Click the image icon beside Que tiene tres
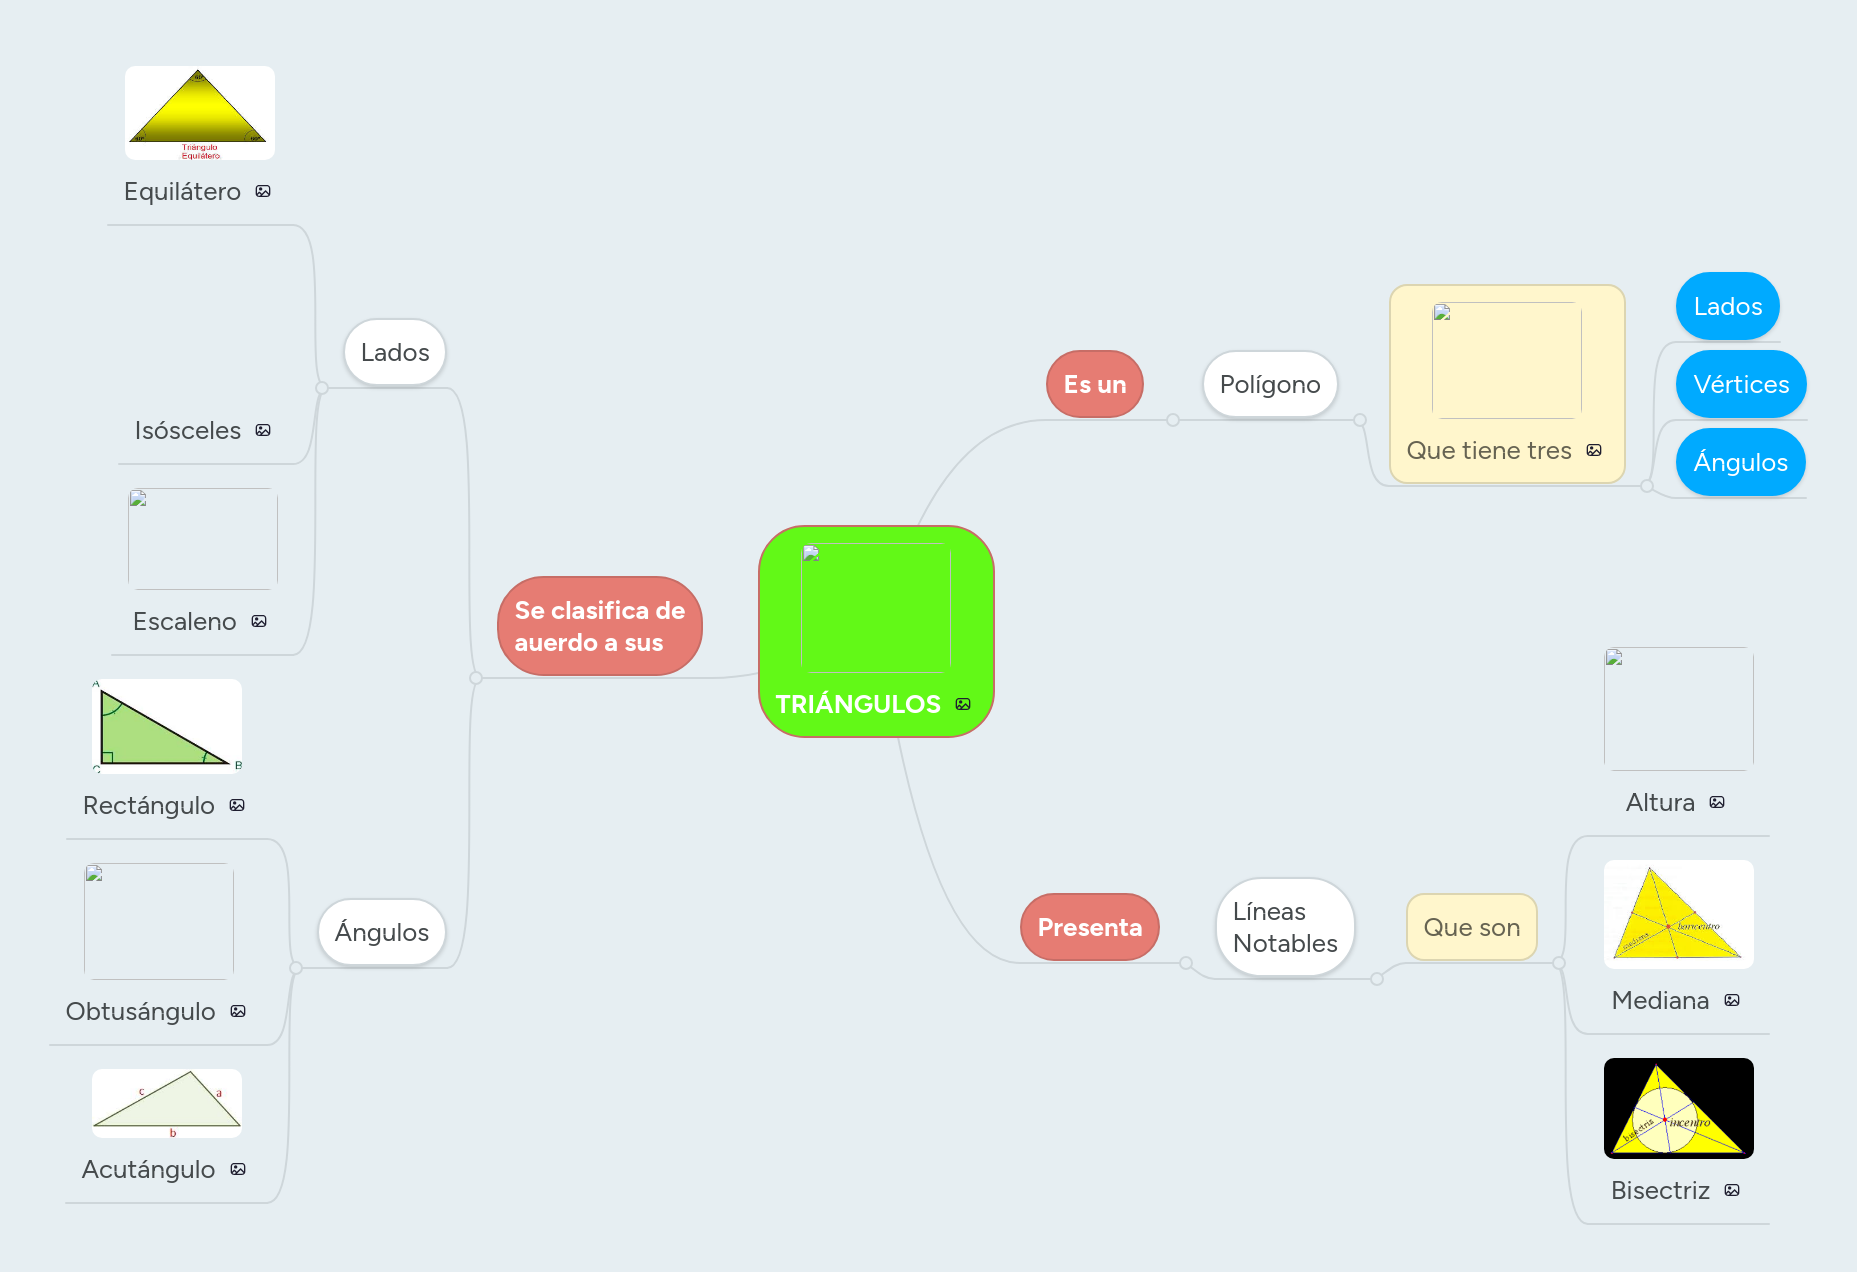1857x1272 pixels. (x=1594, y=450)
